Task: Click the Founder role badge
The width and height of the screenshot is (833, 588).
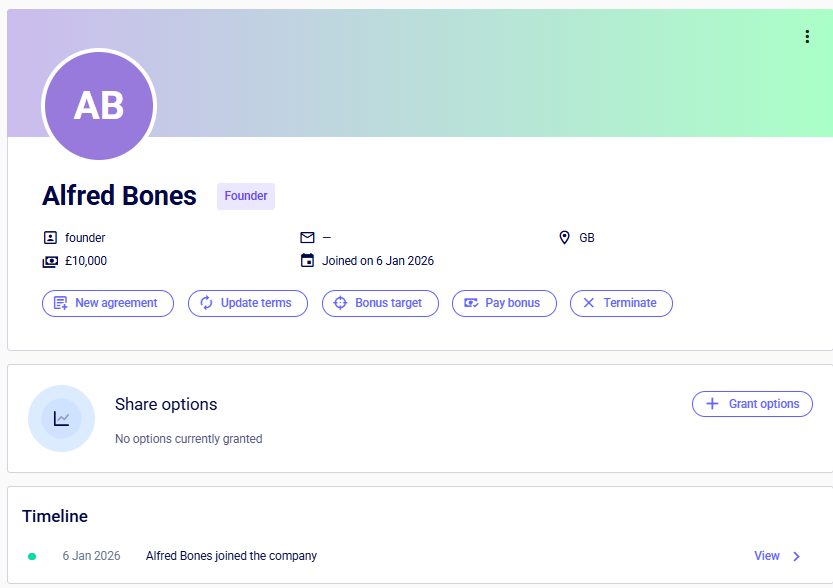Action: click(x=246, y=196)
